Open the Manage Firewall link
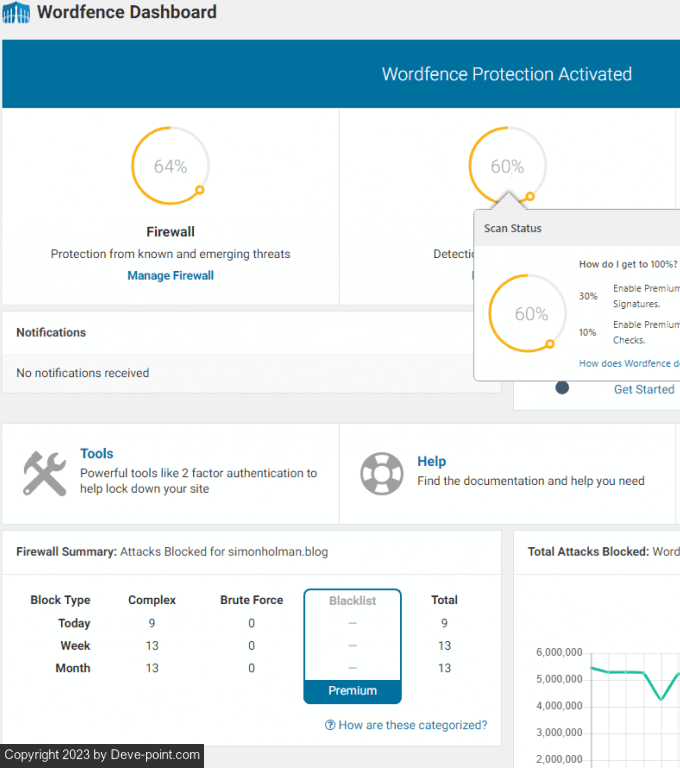680x768 pixels. pos(170,275)
